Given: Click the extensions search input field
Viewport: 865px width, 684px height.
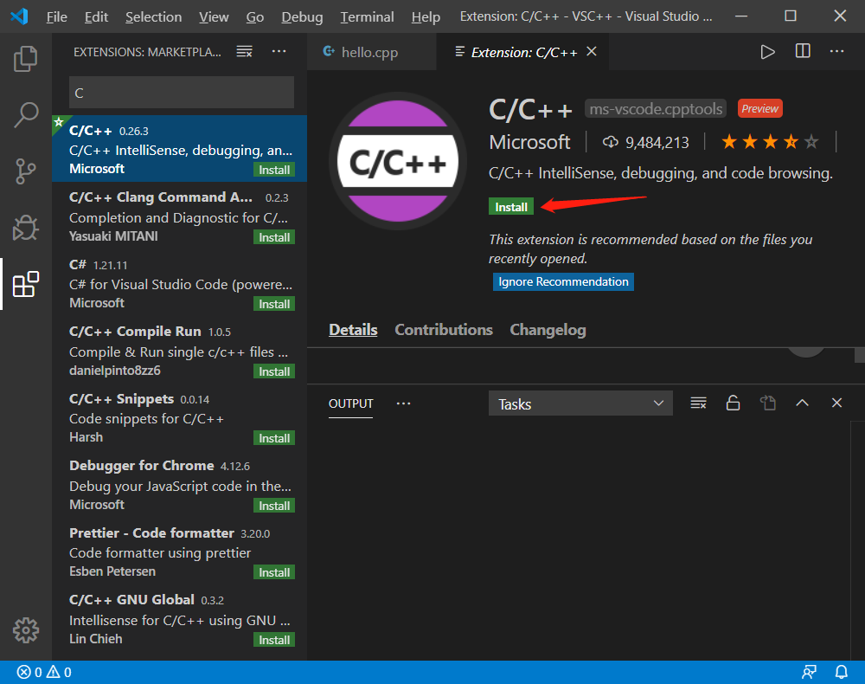Looking at the screenshot, I should 181,93.
